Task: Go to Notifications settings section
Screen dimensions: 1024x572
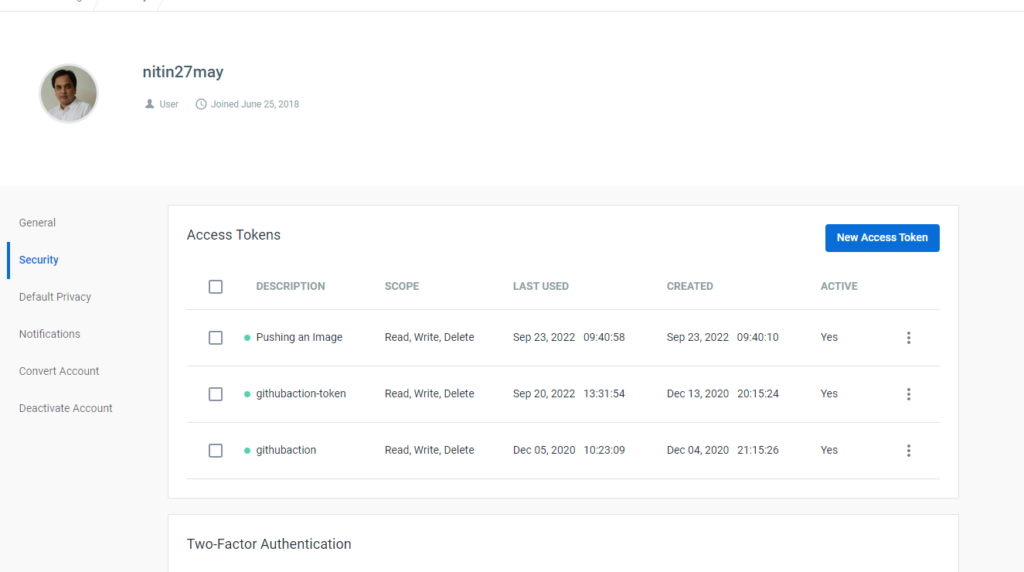Action: pos(49,334)
